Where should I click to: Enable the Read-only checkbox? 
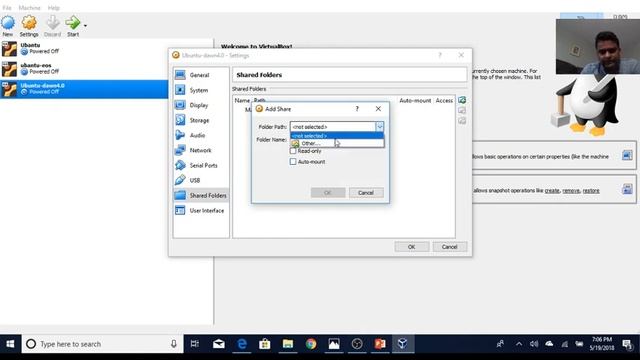coord(293,151)
